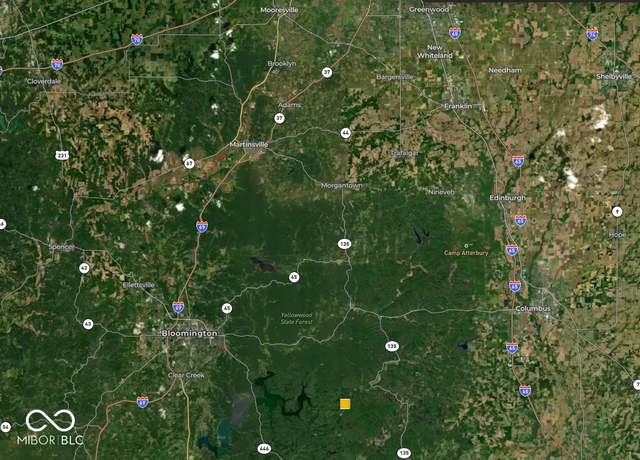Click the Martinsville town label
Viewport: 640px width, 460px height.
pyautogui.click(x=249, y=144)
